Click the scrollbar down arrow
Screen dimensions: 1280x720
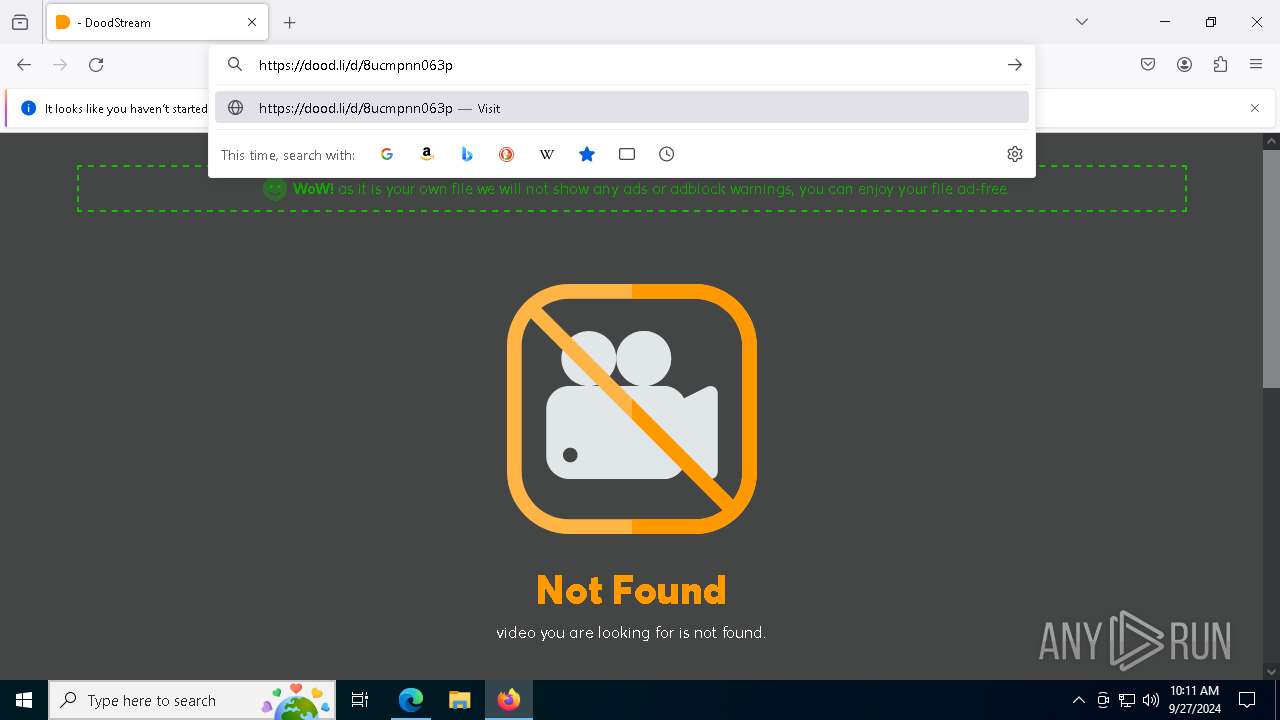pyautogui.click(x=1271, y=672)
